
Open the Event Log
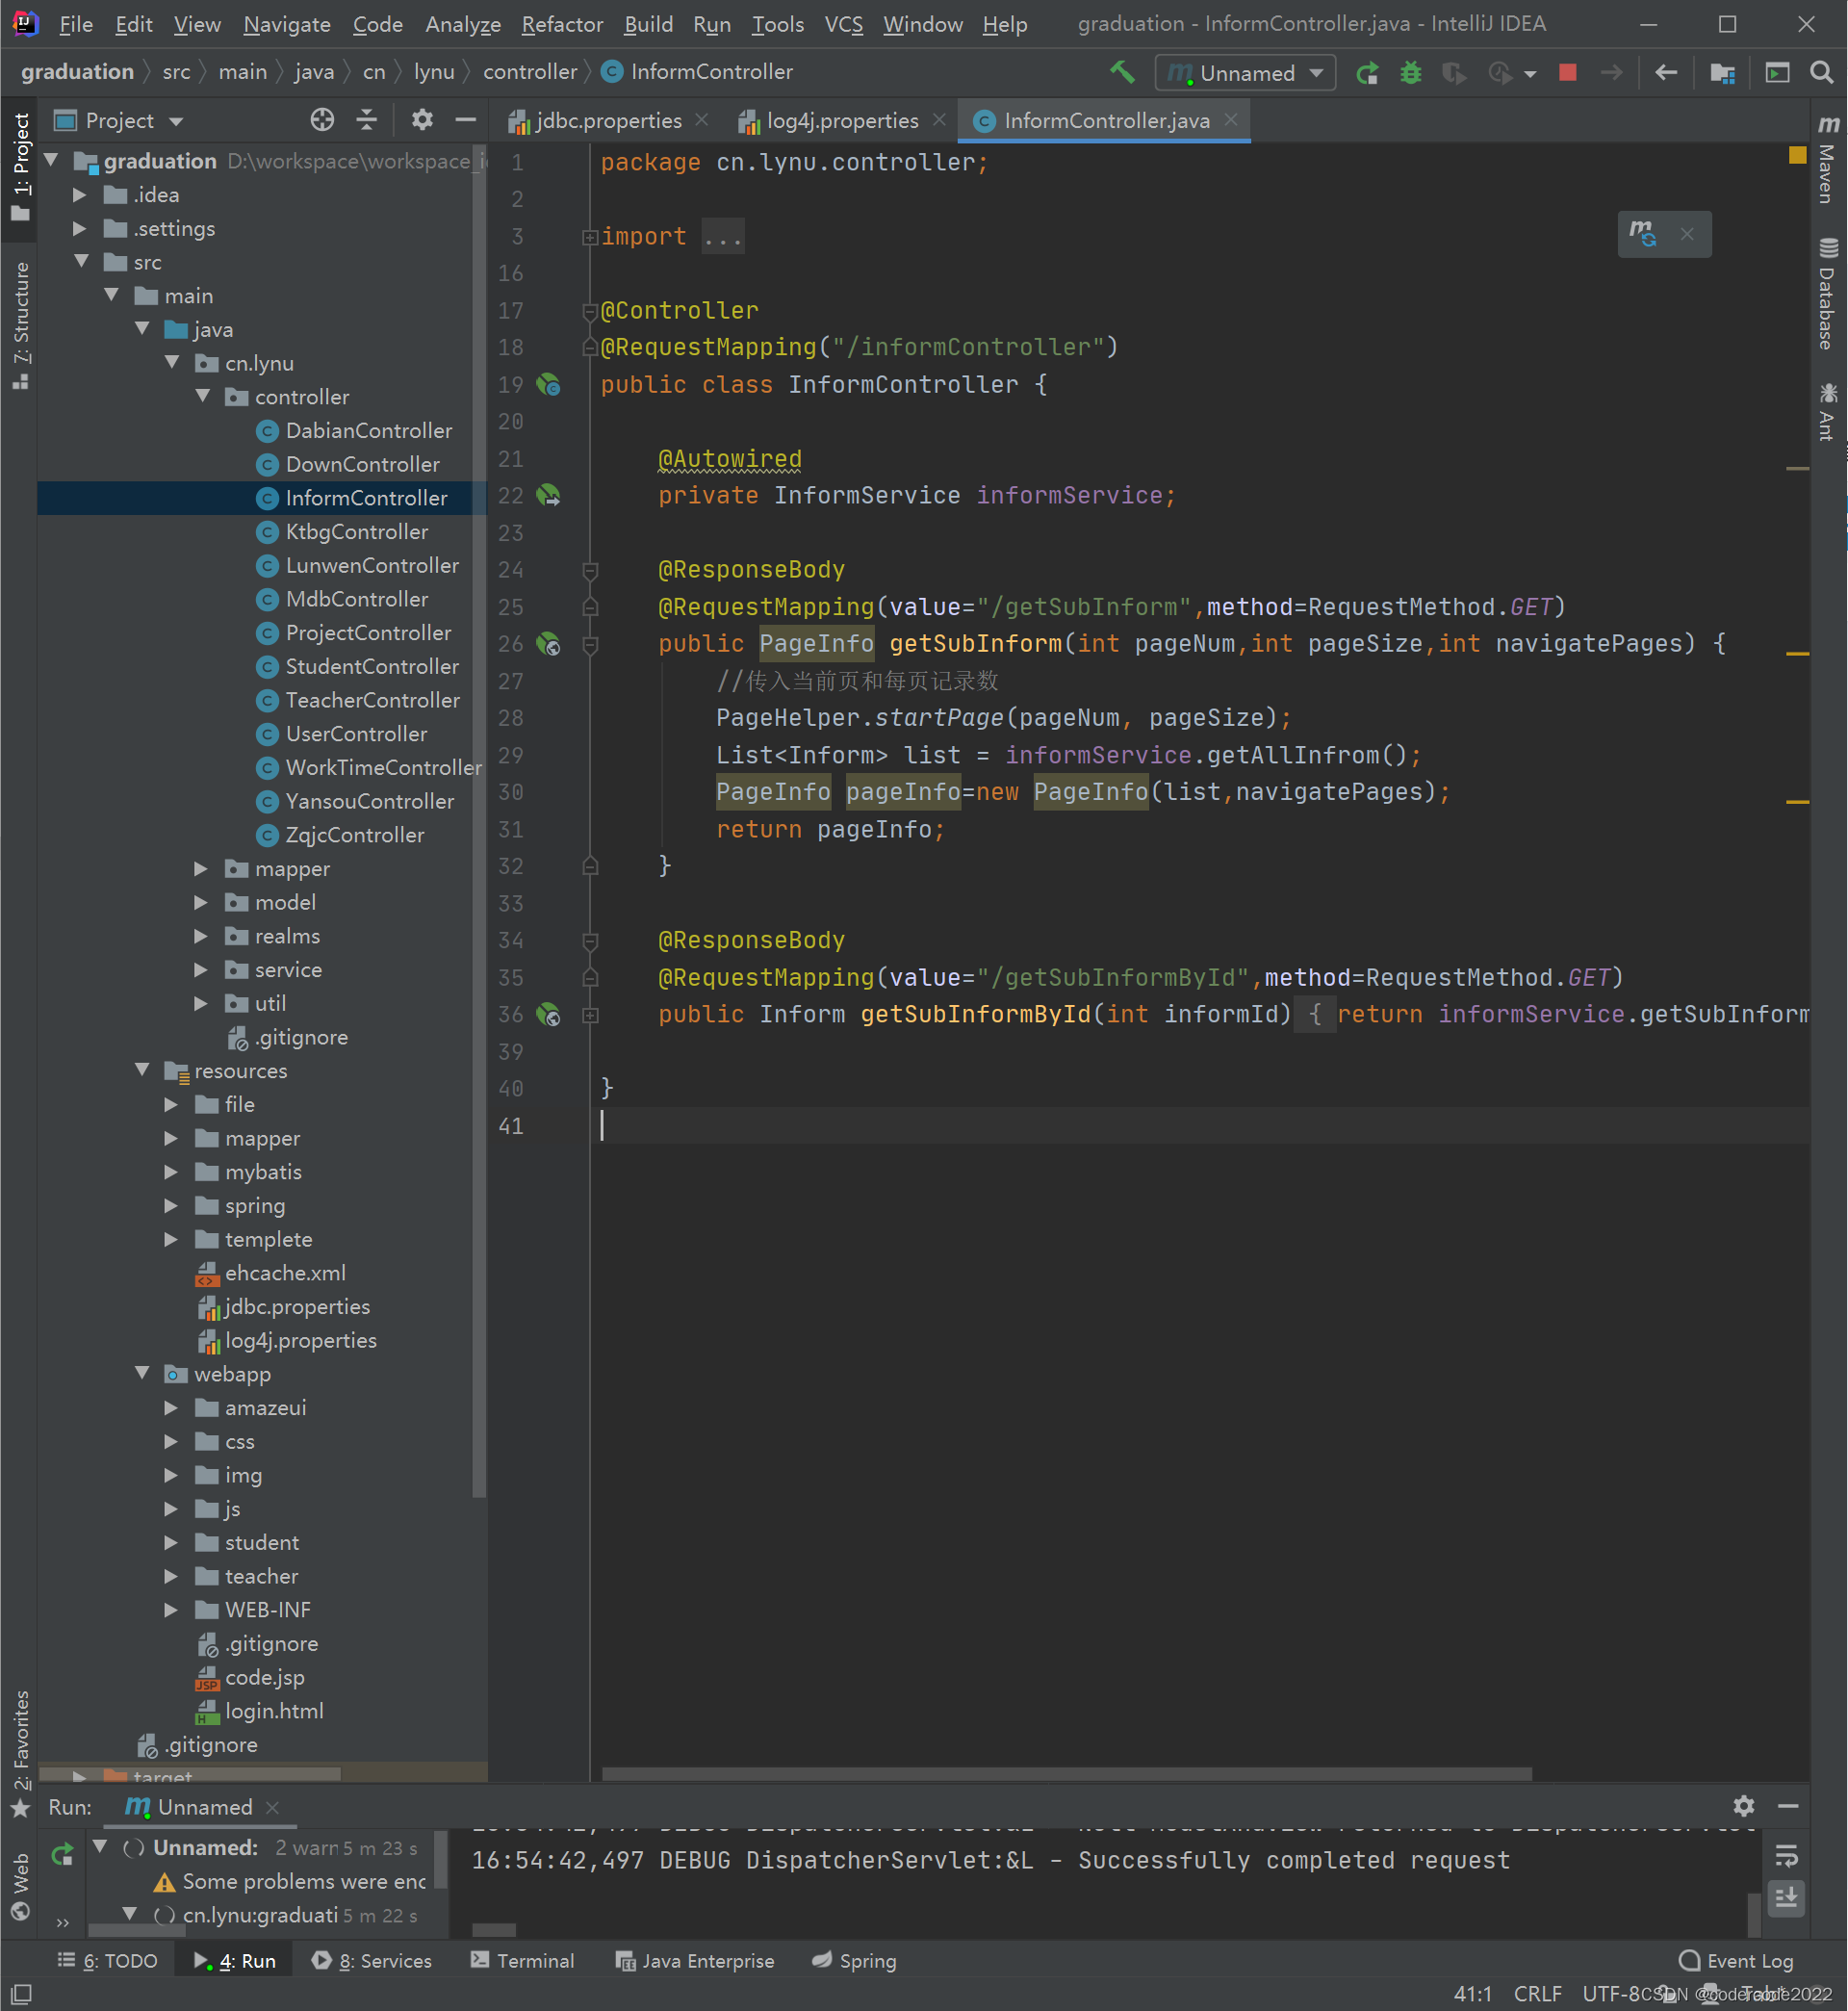click(x=1736, y=1960)
